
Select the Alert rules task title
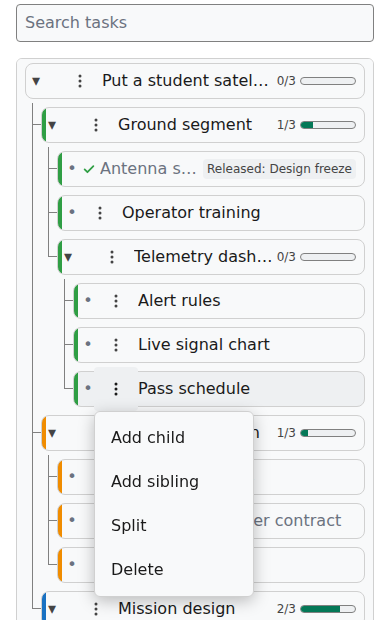[x=179, y=301]
